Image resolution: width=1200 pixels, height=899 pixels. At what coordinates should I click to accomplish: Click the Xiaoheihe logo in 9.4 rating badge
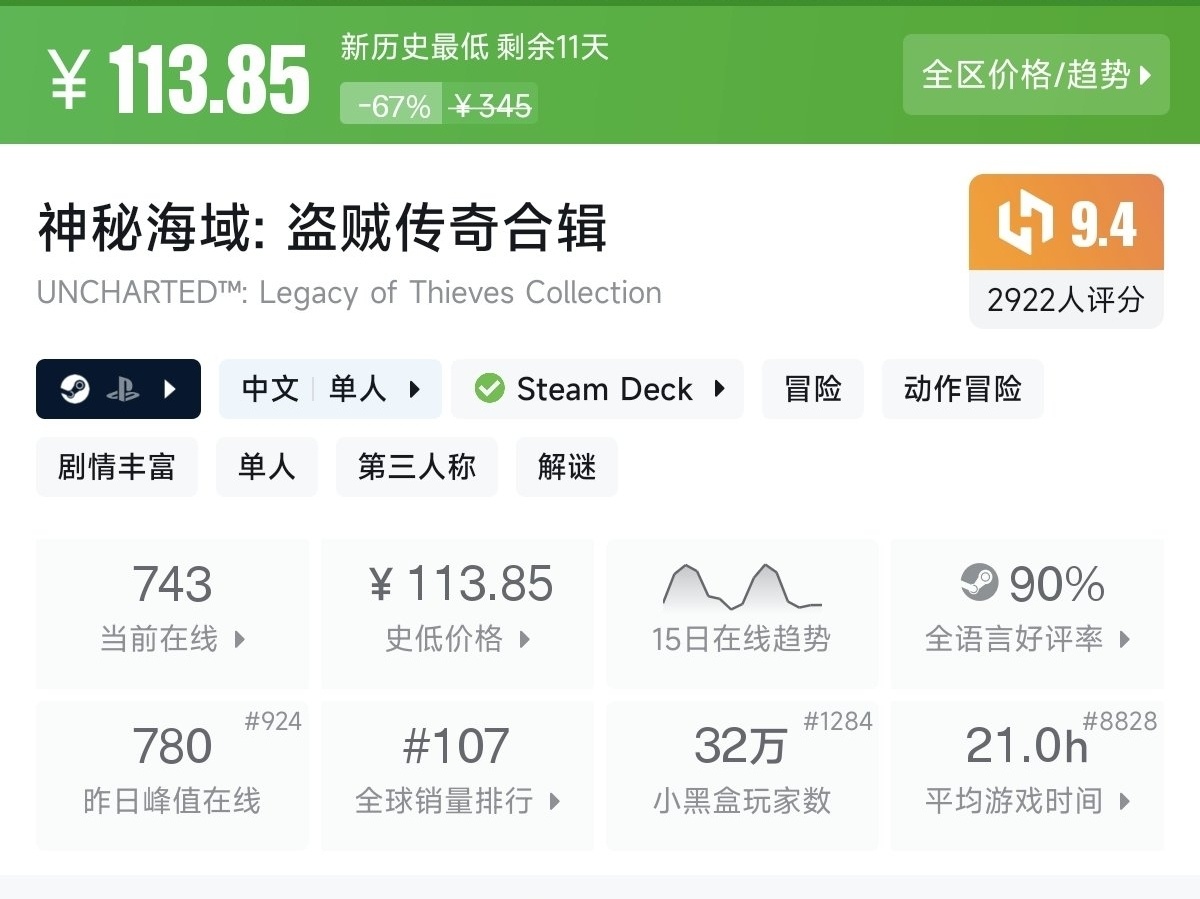(x=1026, y=224)
